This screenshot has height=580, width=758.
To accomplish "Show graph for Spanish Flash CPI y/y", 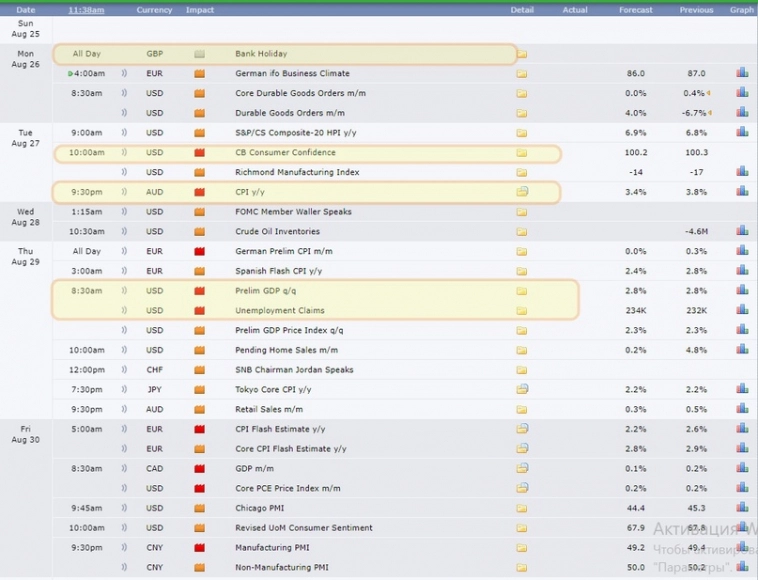I will tap(743, 270).
